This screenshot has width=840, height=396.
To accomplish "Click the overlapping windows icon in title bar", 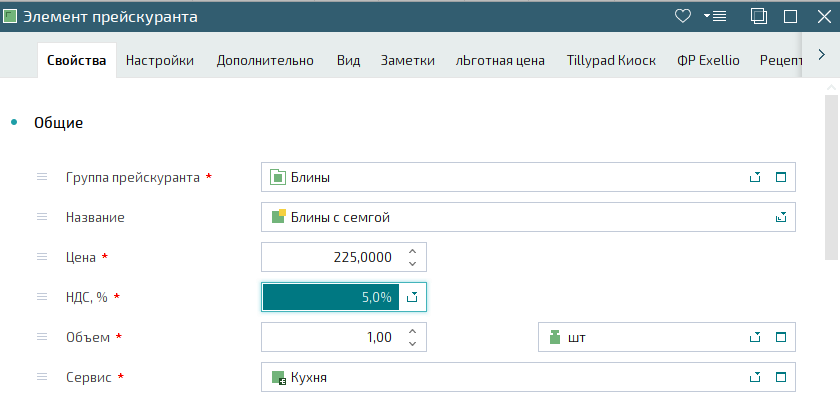I will 759,17.
